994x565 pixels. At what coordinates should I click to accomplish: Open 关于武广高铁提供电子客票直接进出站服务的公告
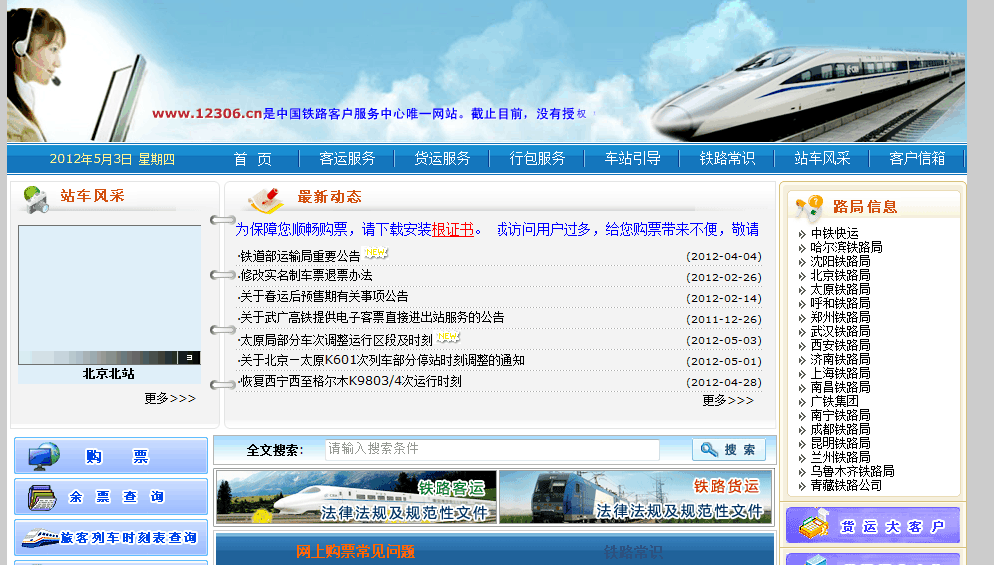371,317
